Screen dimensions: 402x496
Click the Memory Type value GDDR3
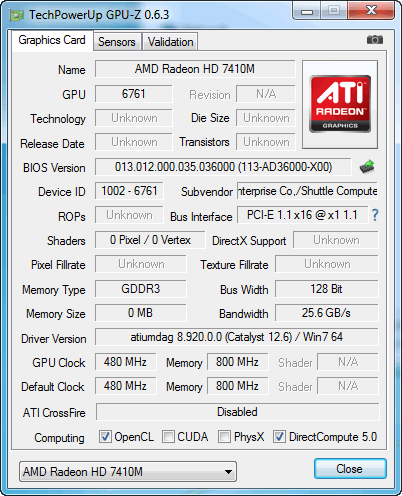(x=141, y=289)
